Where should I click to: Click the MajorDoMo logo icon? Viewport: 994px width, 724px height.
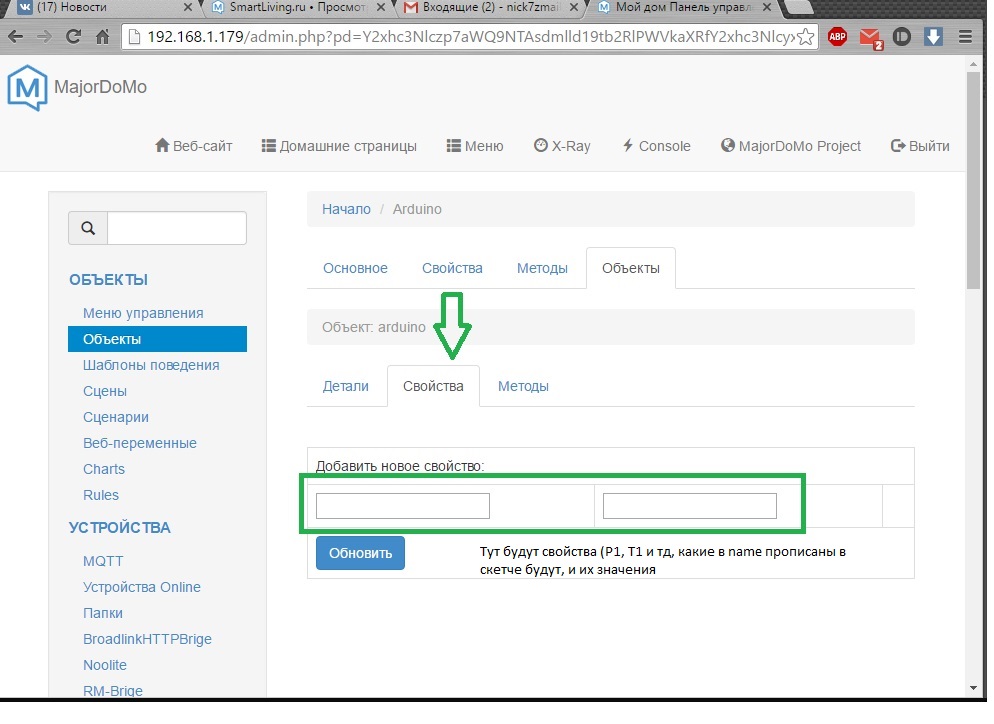coord(27,87)
